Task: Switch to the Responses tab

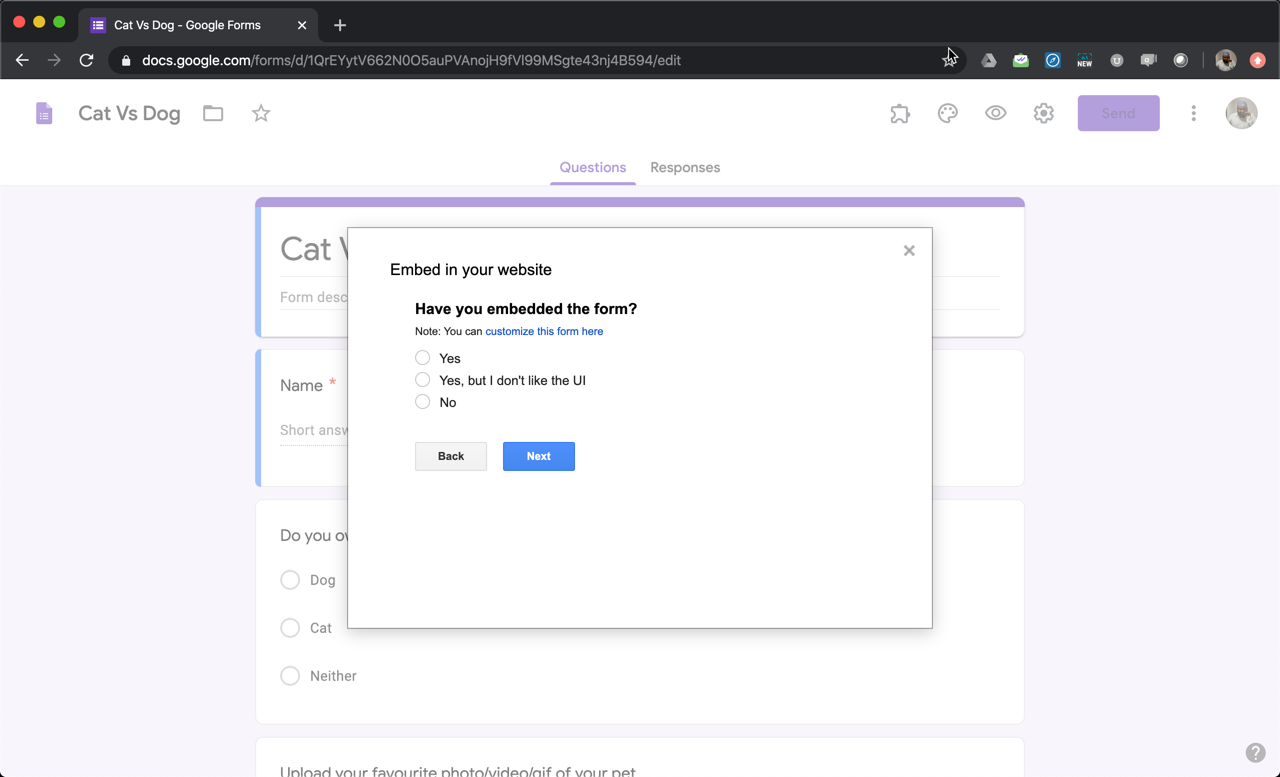Action: coord(685,167)
